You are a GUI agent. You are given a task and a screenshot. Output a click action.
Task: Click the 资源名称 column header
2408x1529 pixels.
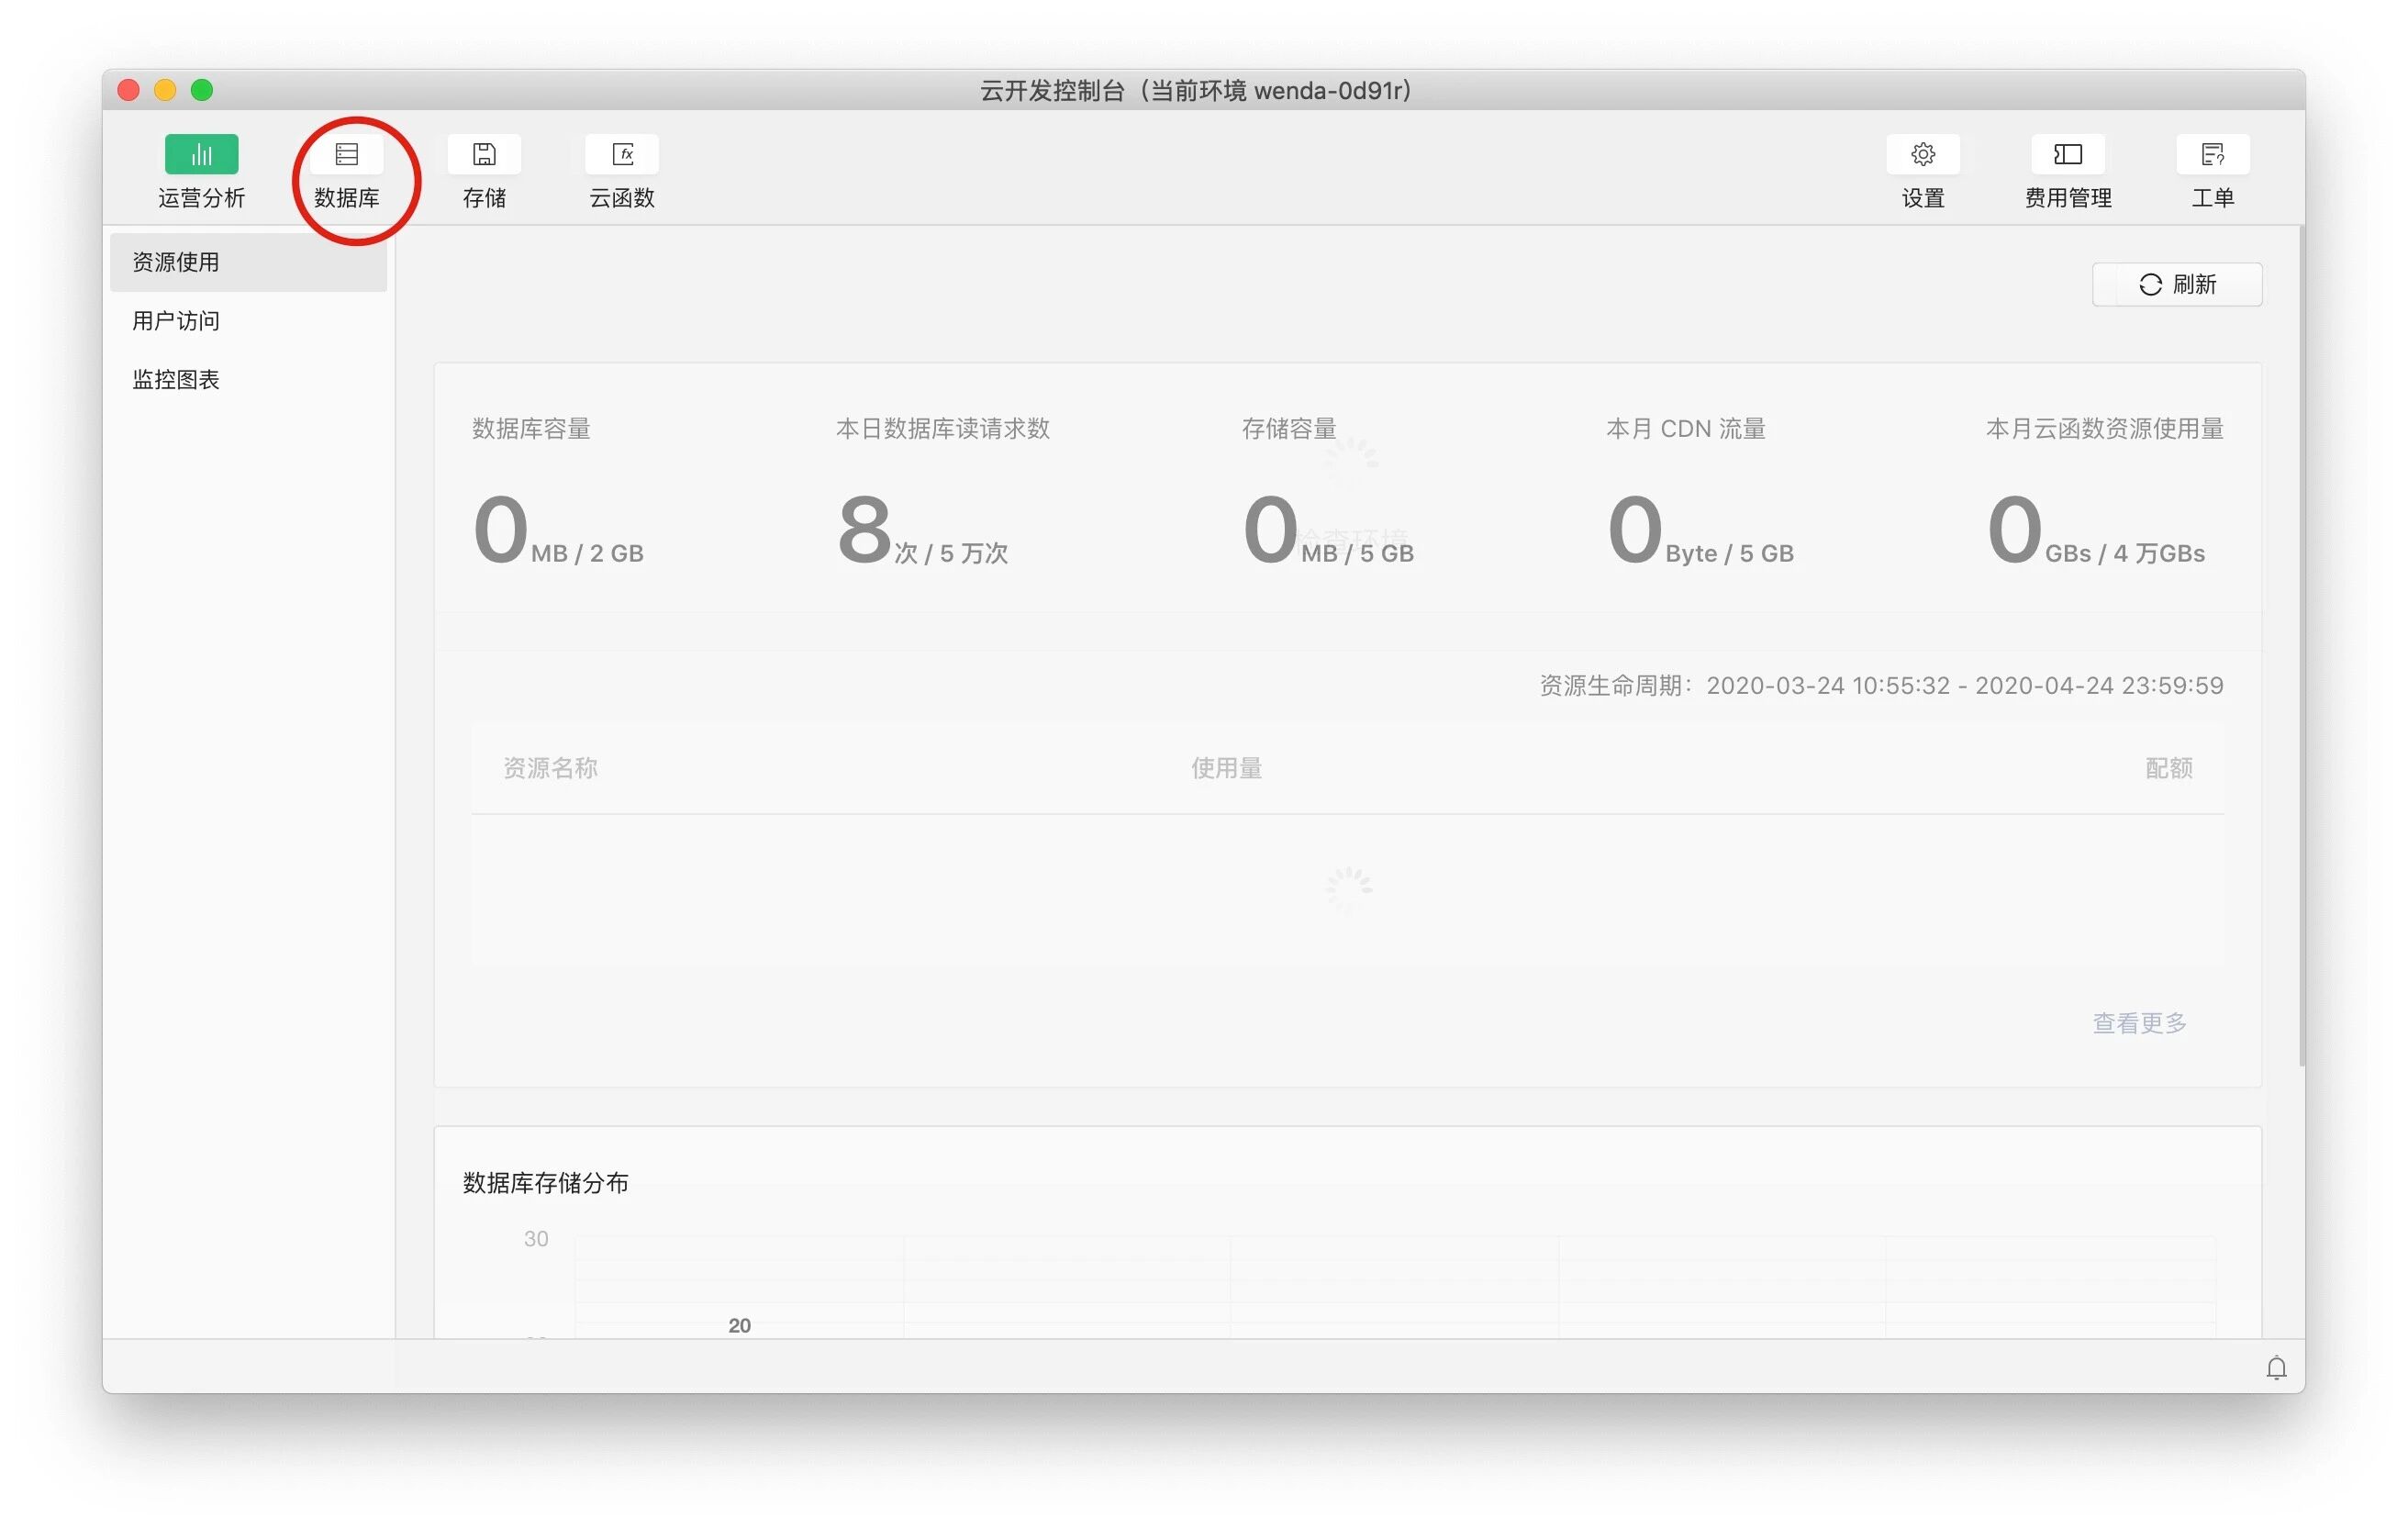550,768
